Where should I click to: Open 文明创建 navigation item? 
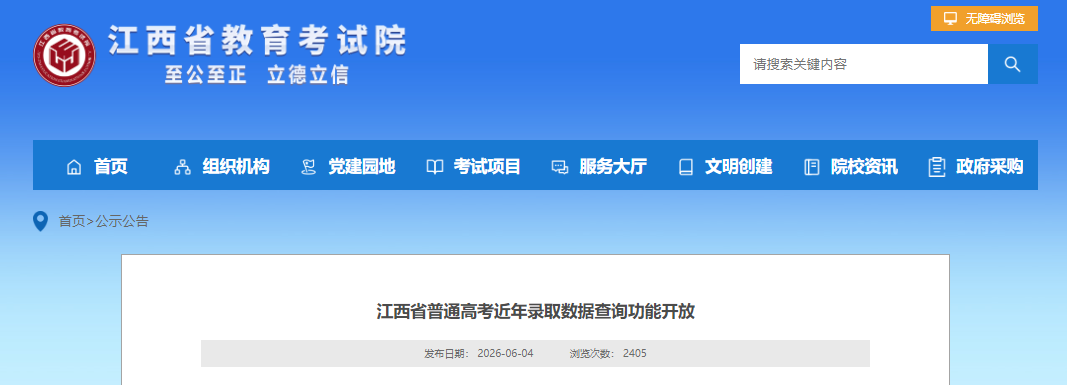click(x=738, y=167)
